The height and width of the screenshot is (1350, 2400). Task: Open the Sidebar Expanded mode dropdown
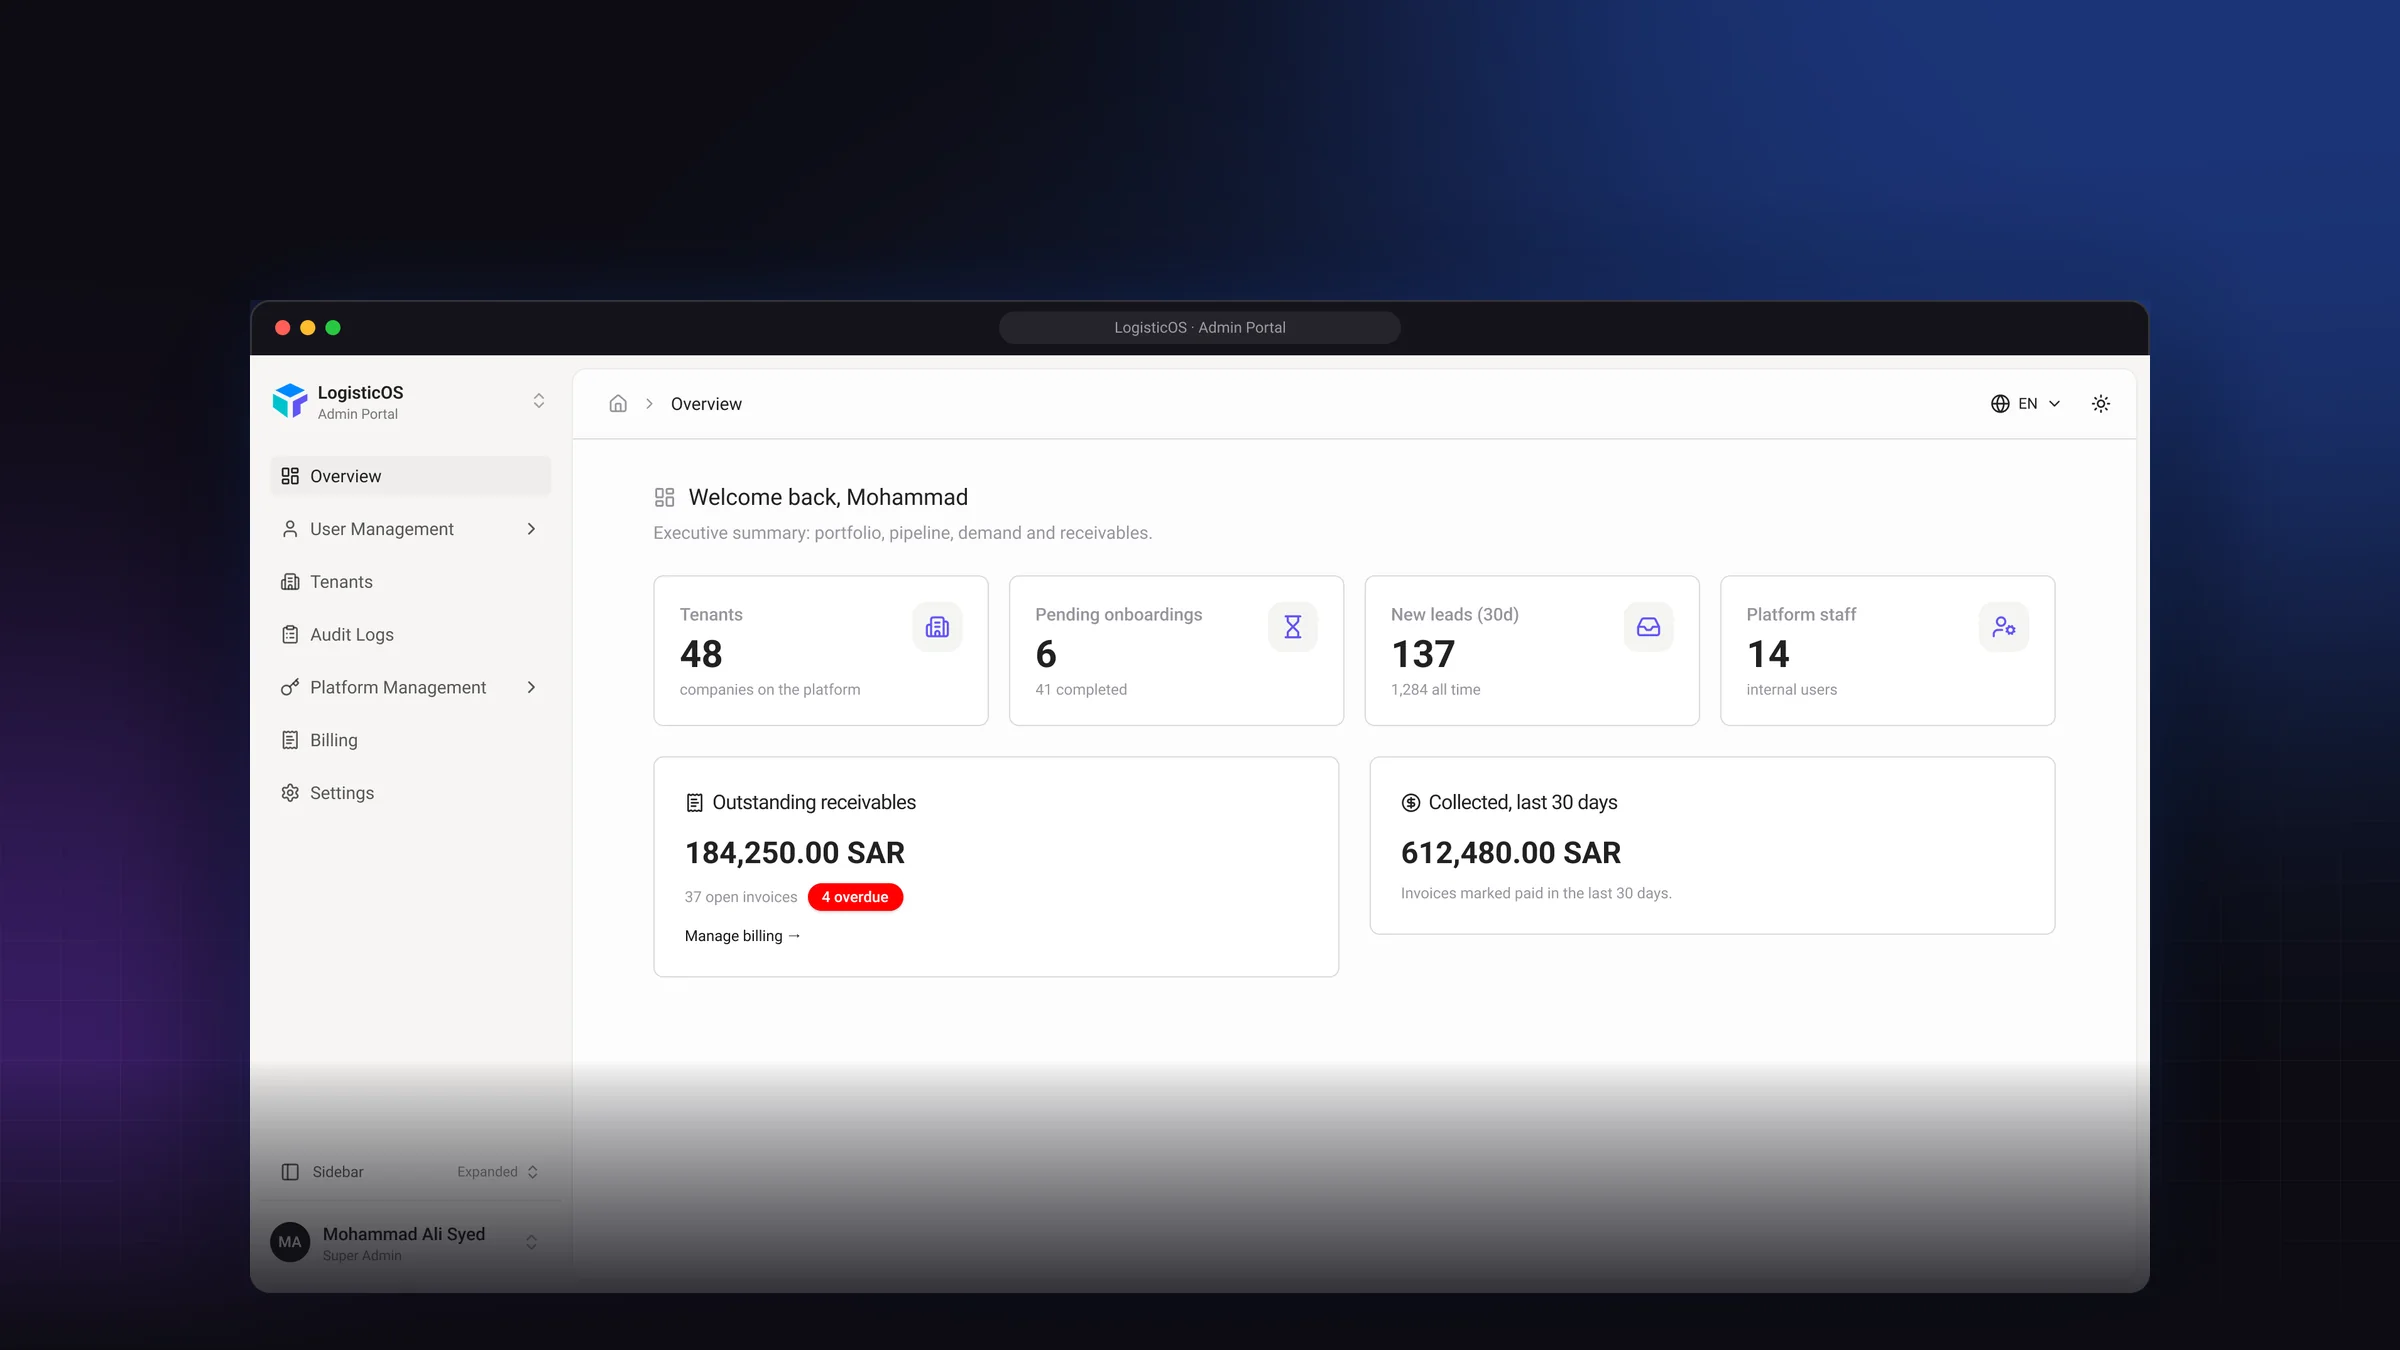tap(498, 1172)
